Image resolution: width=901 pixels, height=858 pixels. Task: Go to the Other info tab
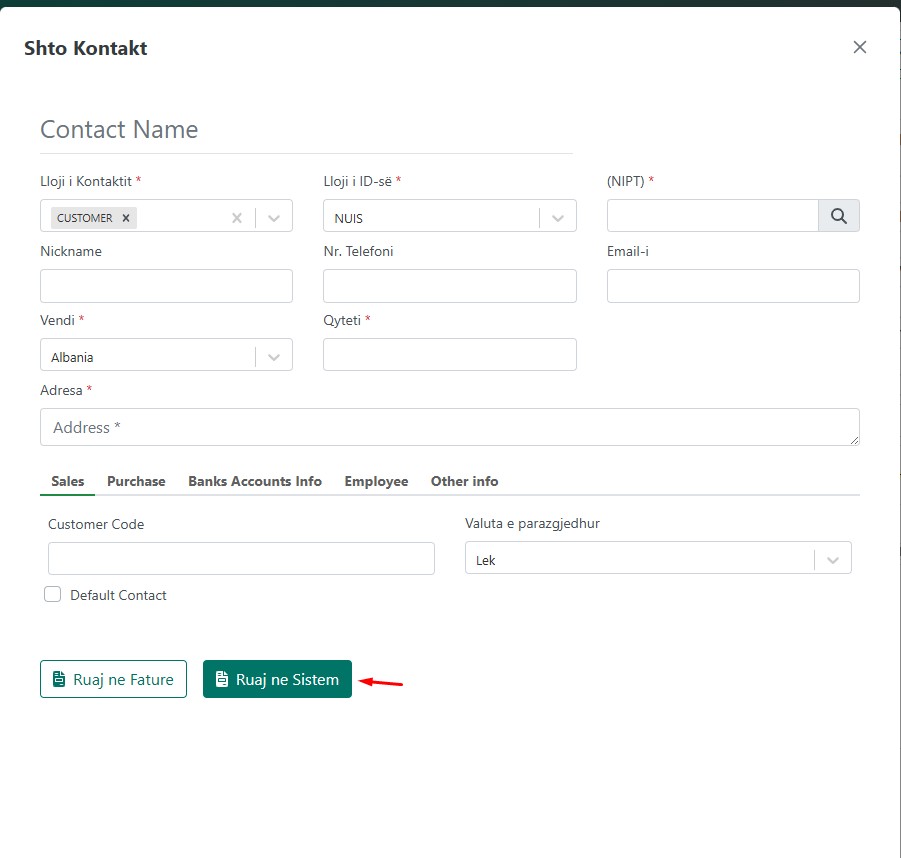[464, 481]
